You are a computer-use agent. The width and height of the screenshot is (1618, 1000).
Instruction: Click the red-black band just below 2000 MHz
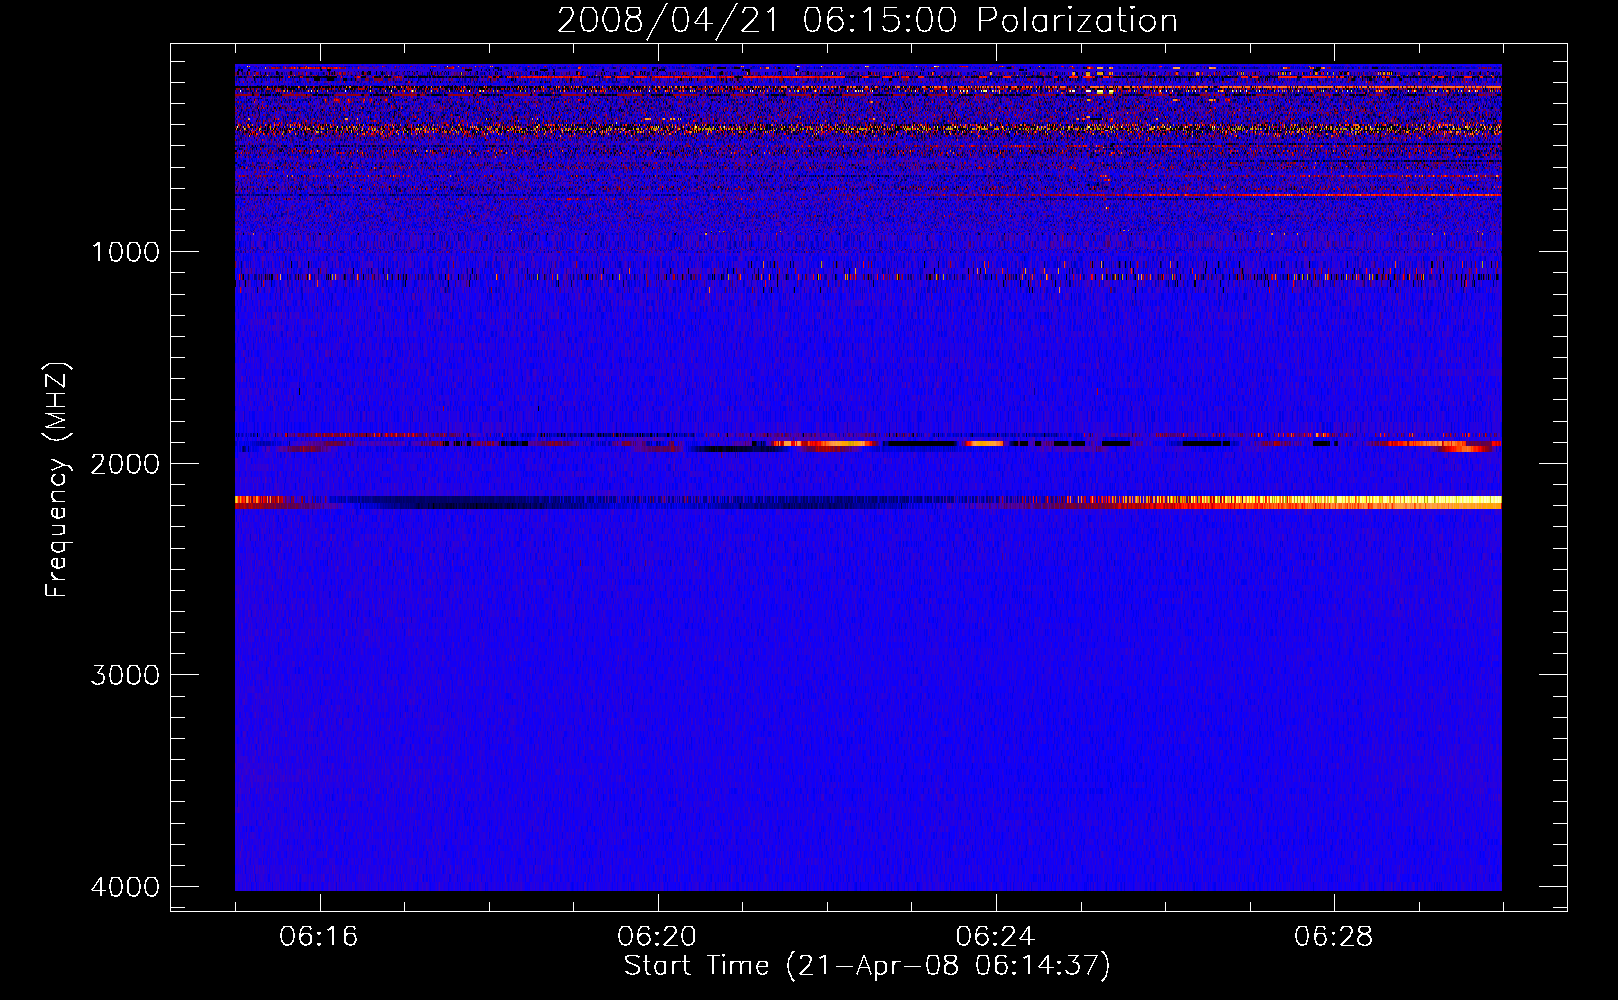pyautogui.click(x=868, y=442)
